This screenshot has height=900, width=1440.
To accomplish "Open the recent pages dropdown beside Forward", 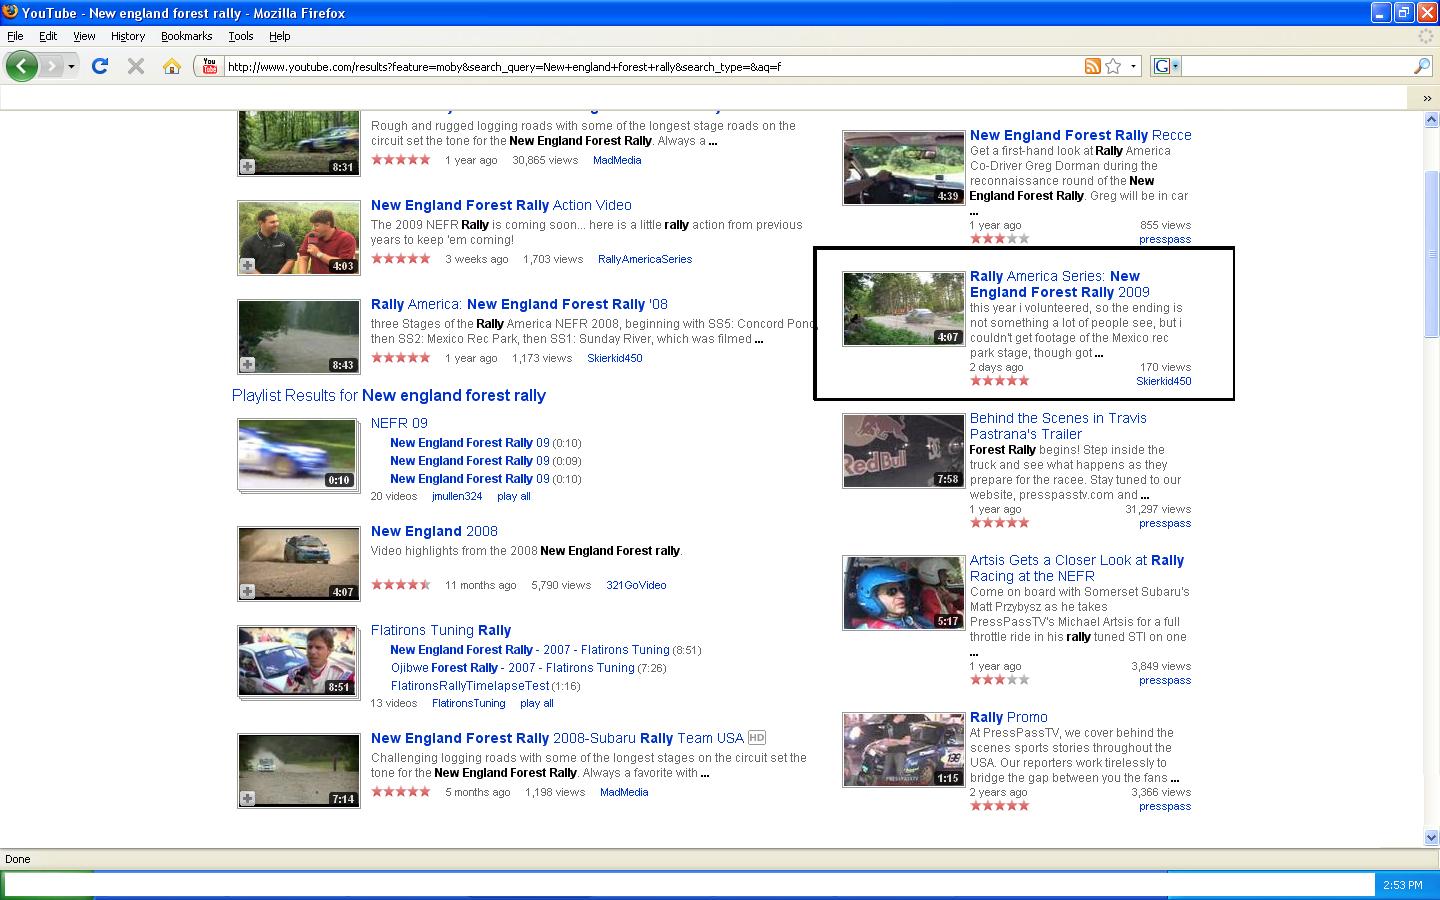I will tap(71, 66).
